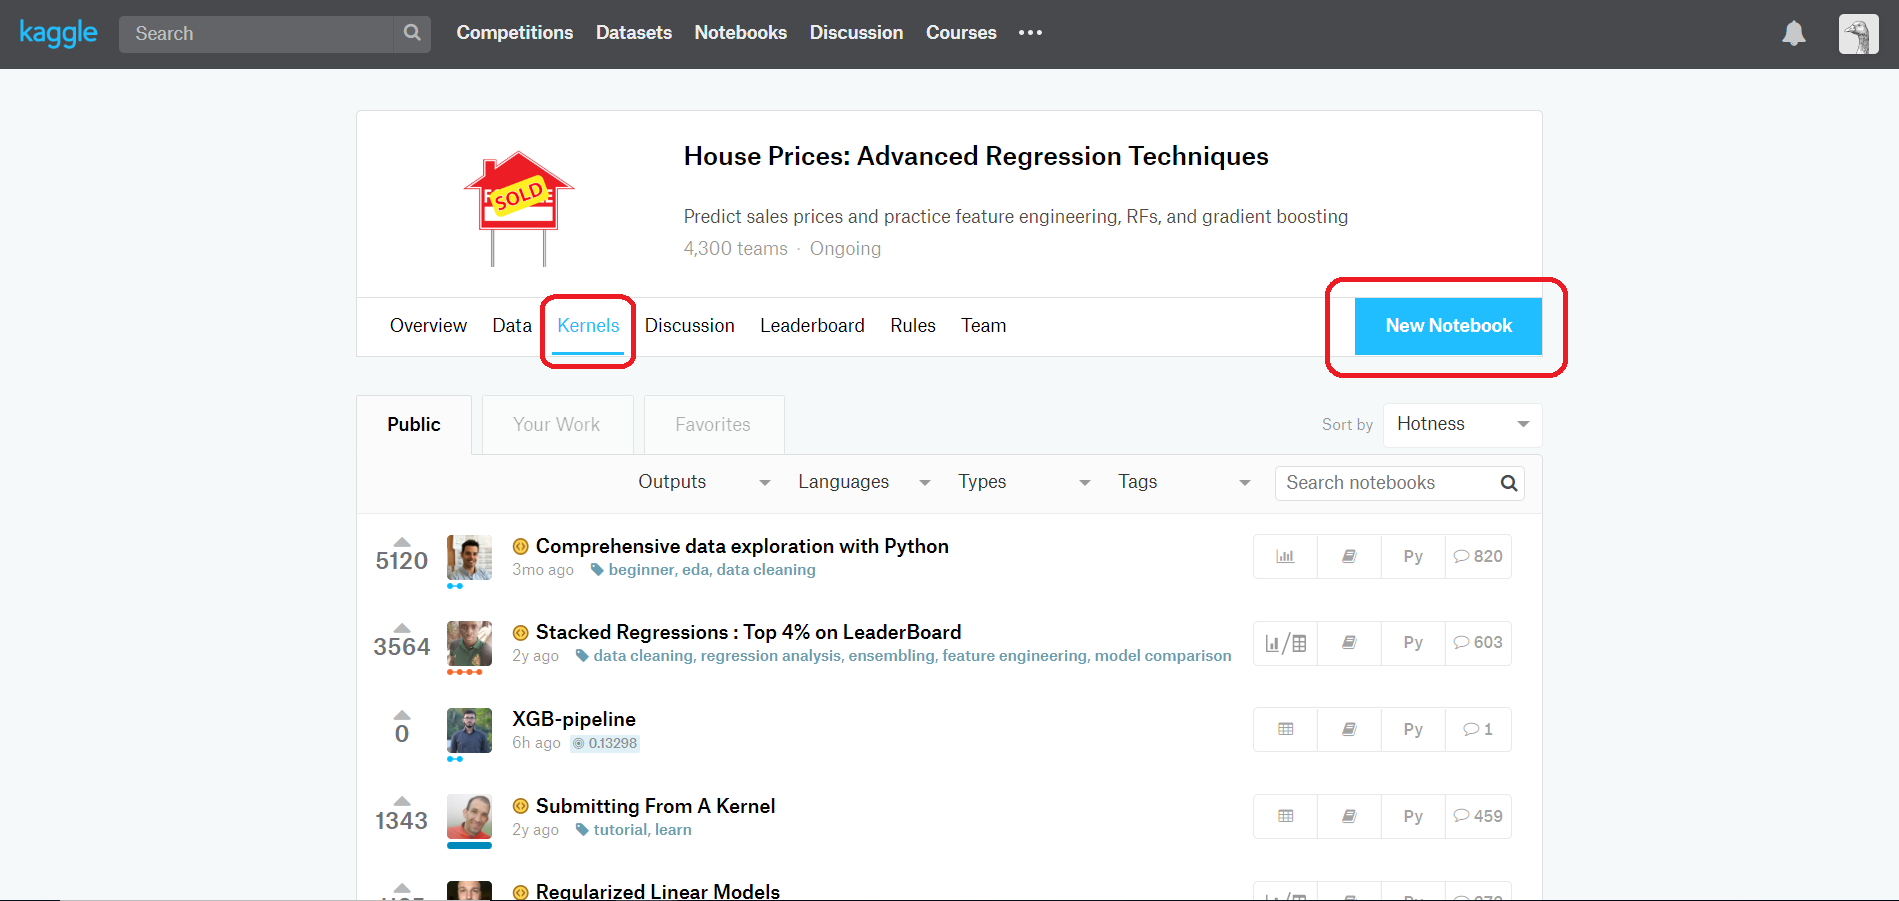Click your profile avatar
Screen dimensions: 1899x901
(1857, 33)
